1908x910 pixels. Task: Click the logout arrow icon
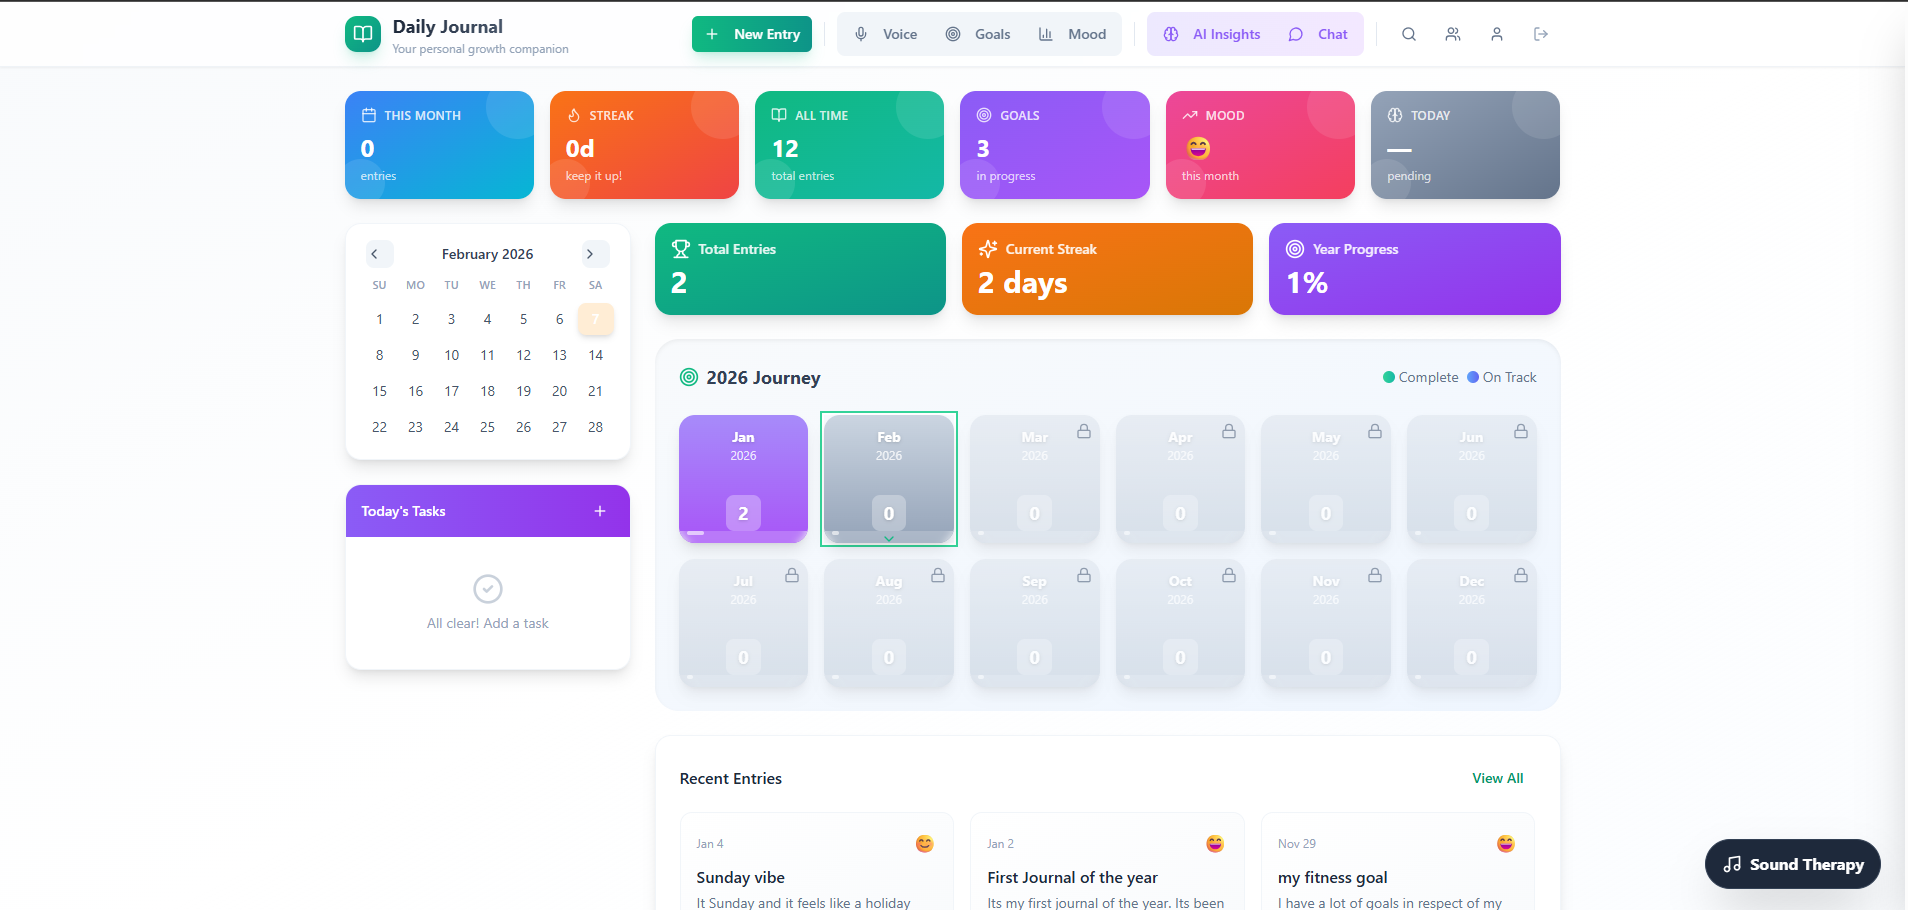coord(1541,34)
